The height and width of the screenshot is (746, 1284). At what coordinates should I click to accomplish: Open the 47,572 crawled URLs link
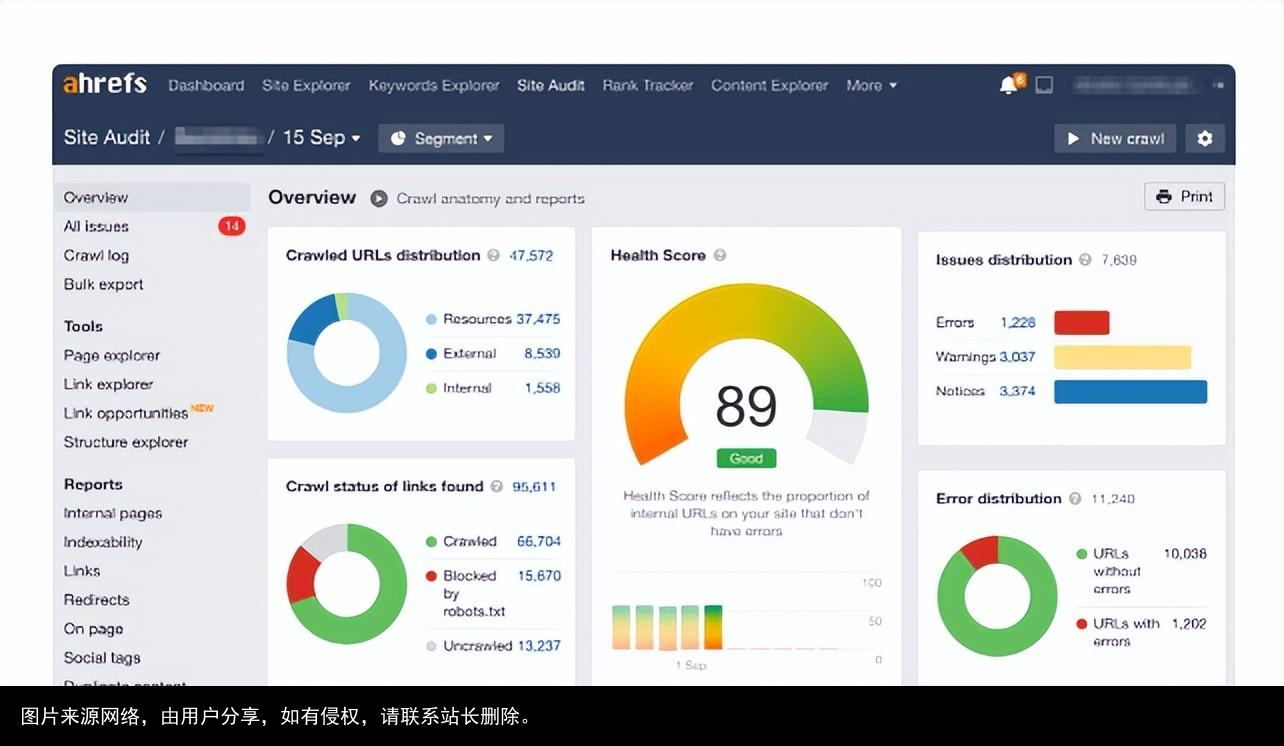[532, 256]
